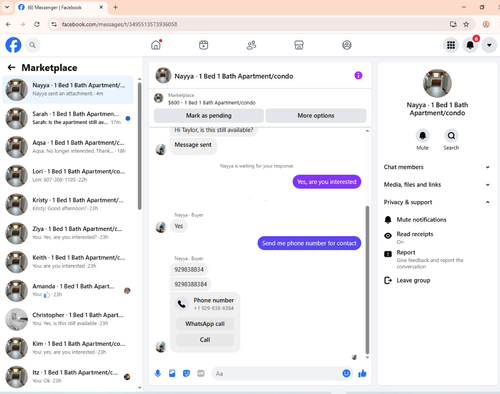500x394 pixels.
Task: Click the large apartment profile thumbnail
Action: coord(437,83)
